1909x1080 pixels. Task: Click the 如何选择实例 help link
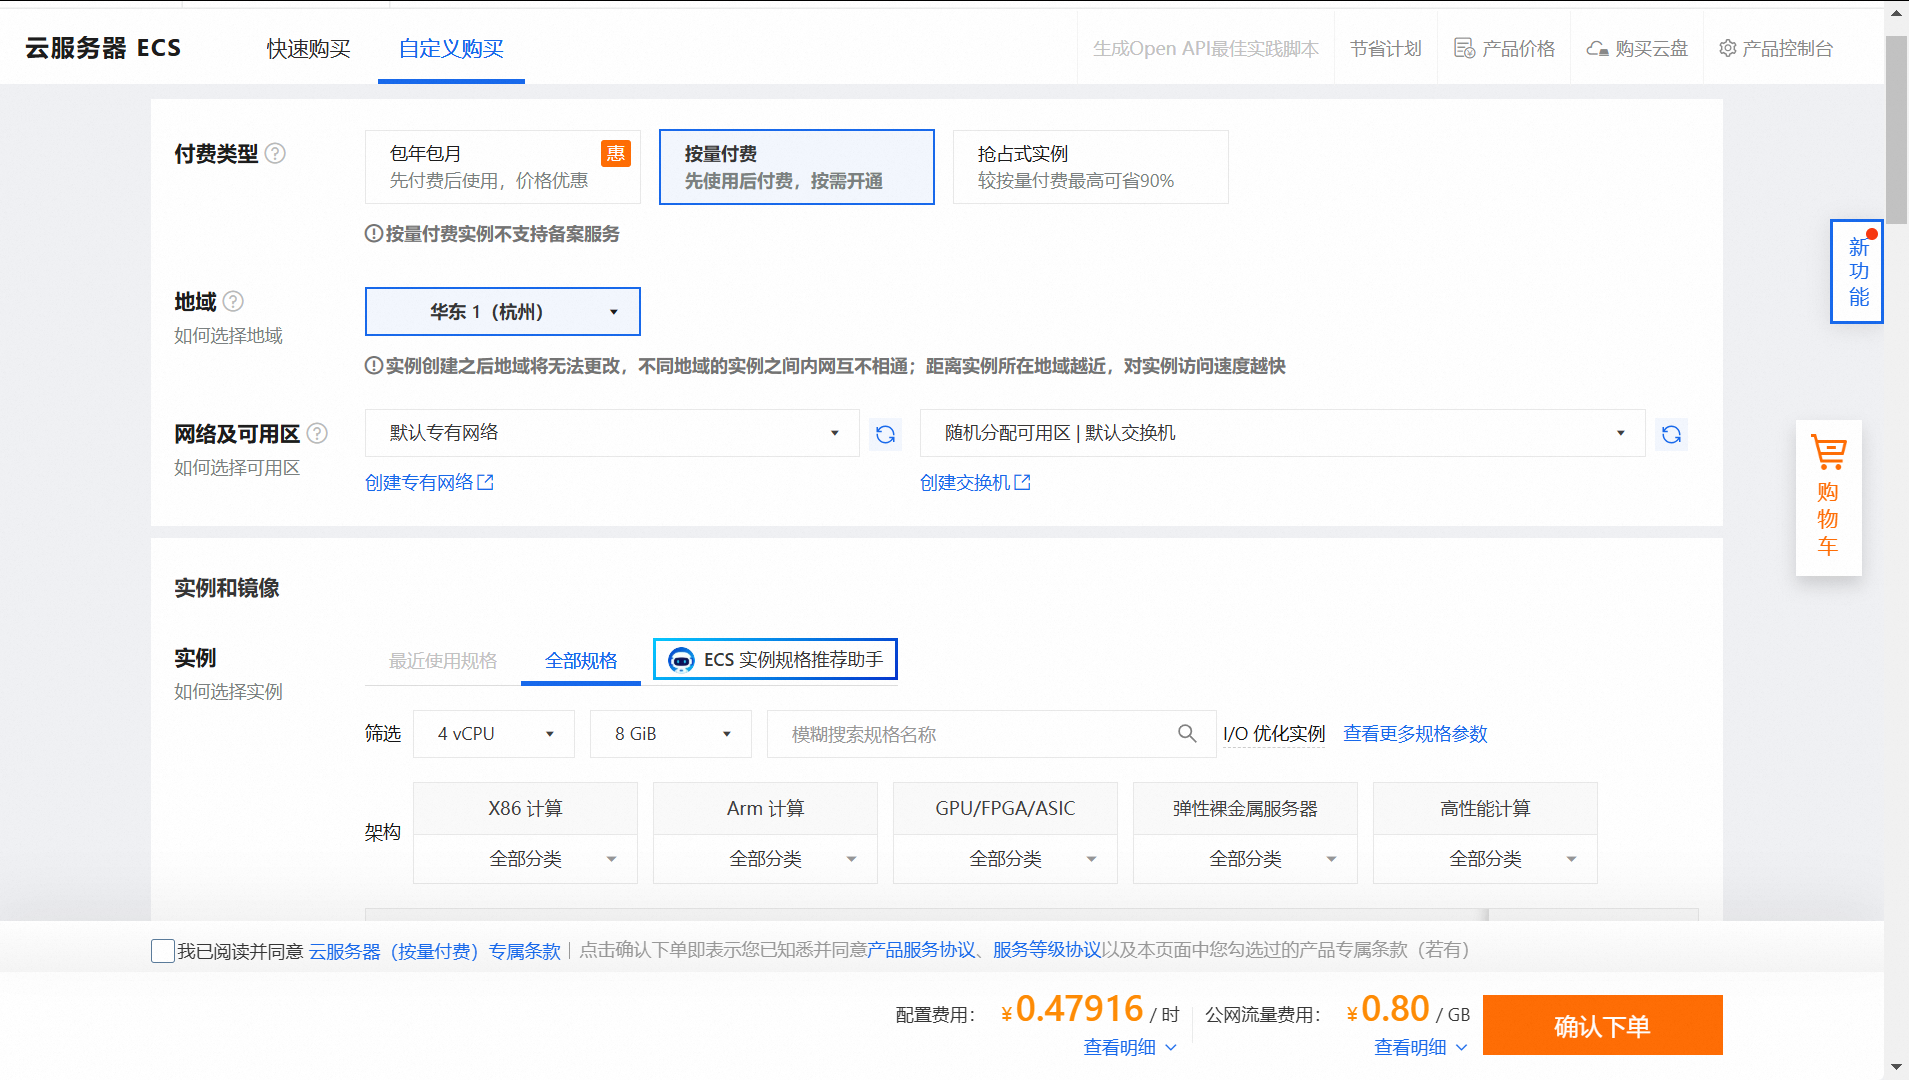(228, 691)
